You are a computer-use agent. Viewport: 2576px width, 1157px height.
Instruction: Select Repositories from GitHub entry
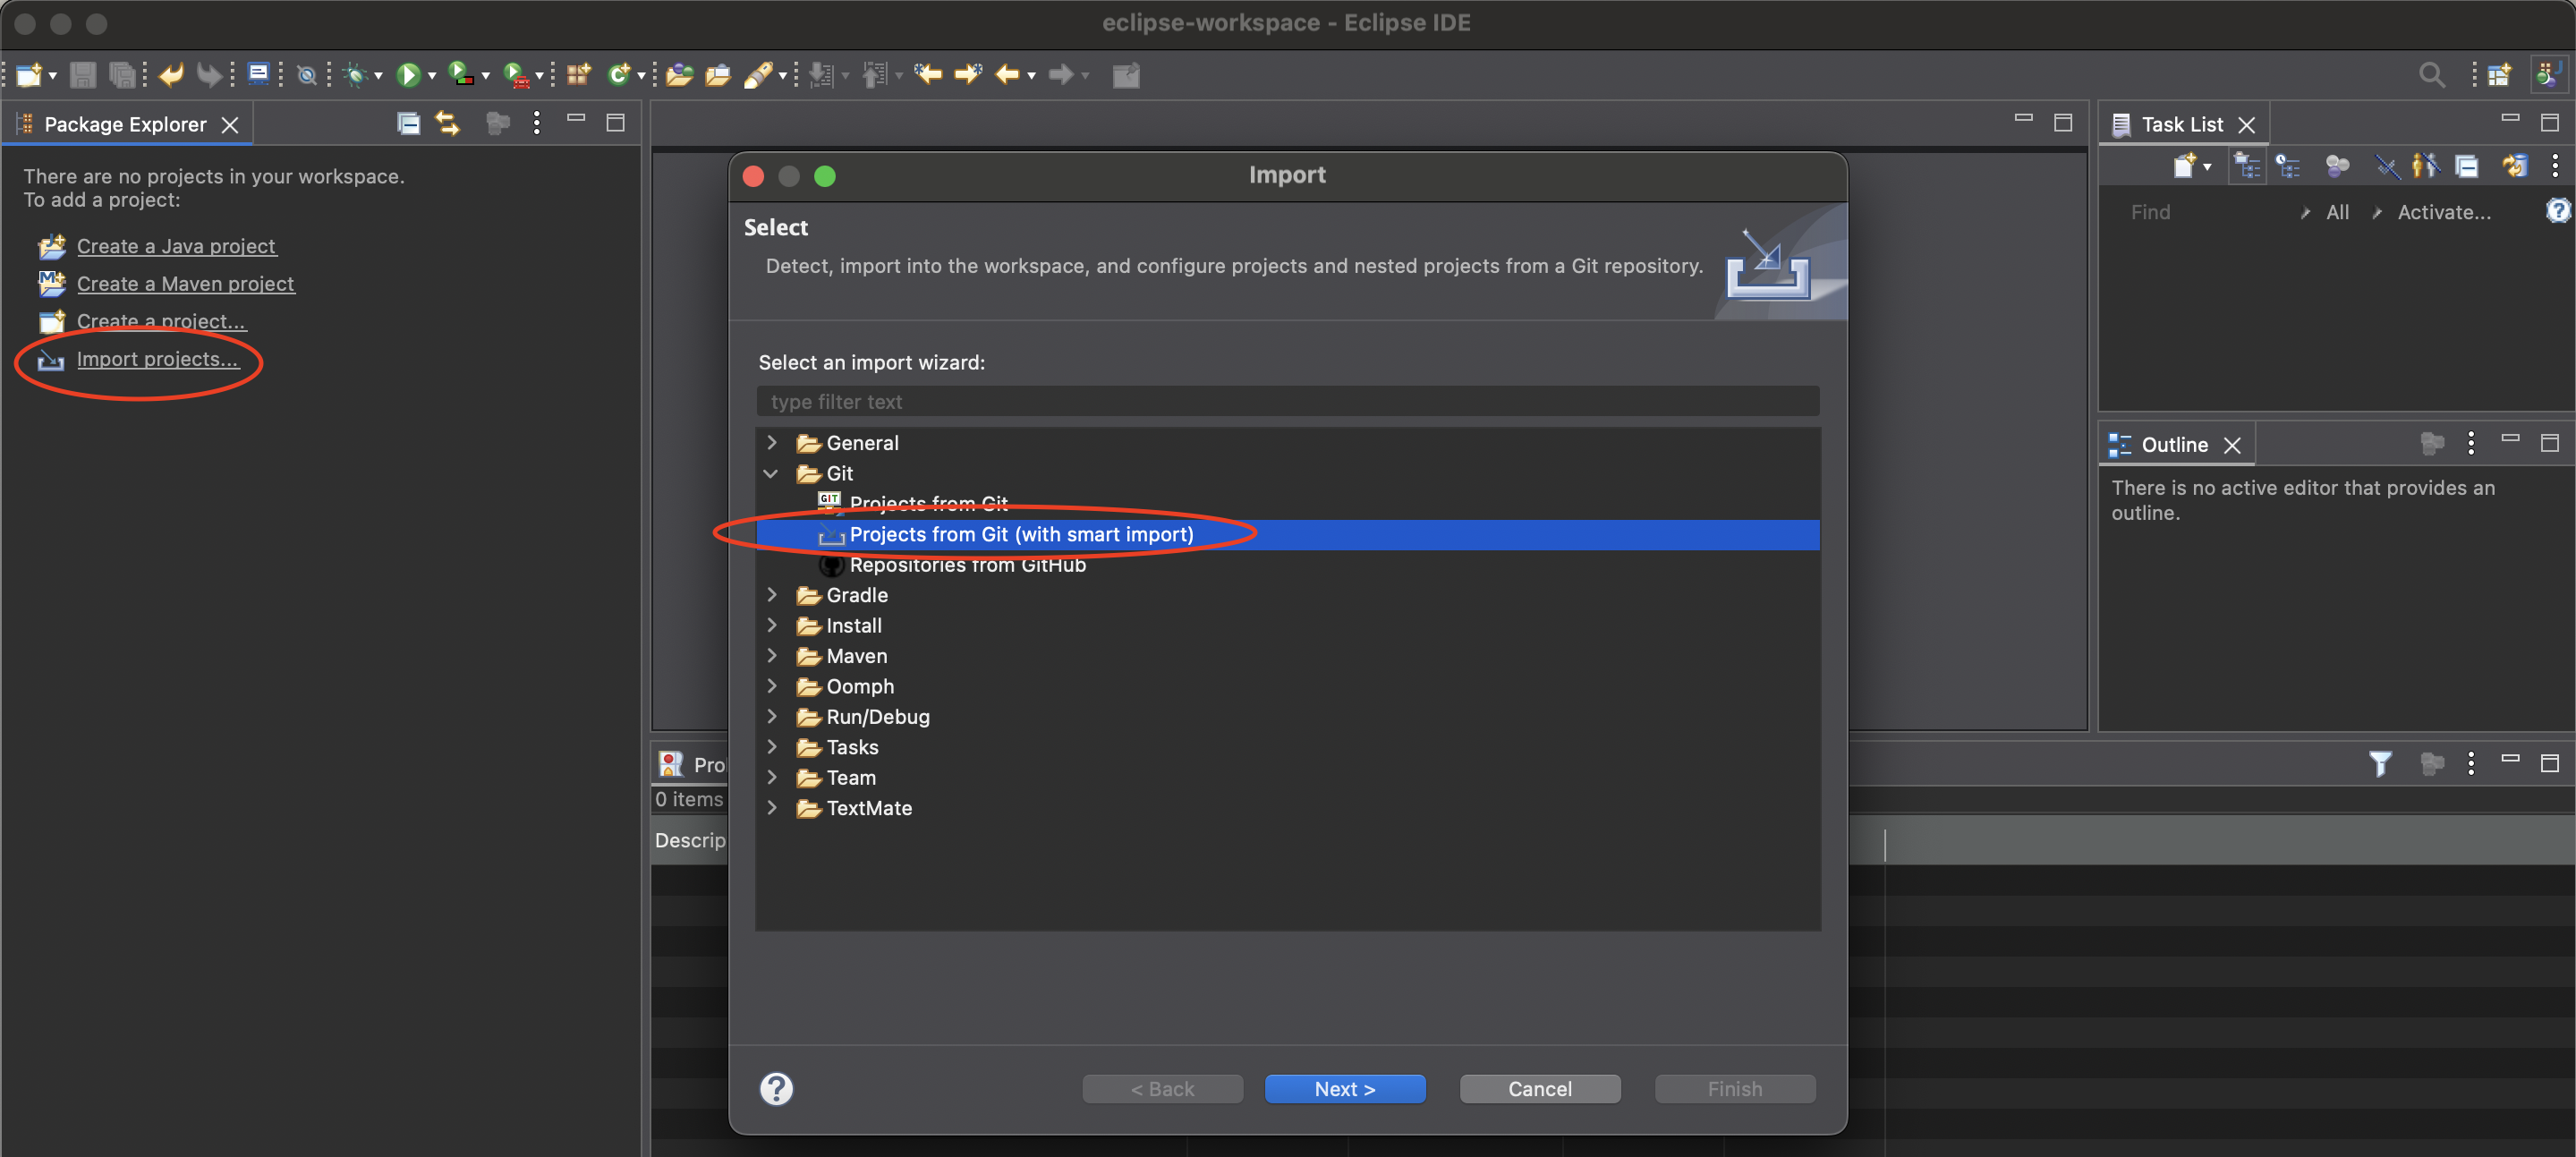(x=966, y=565)
